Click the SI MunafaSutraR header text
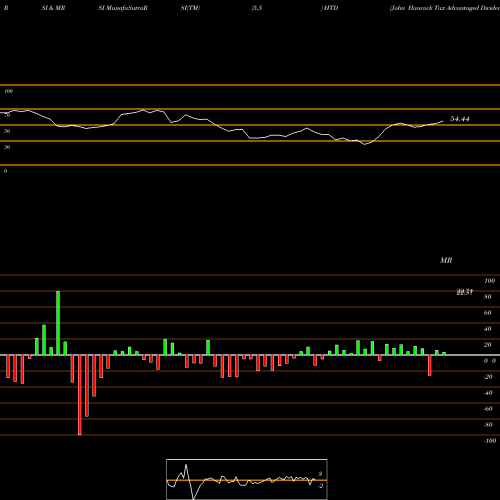The height and width of the screenshot is (500, 500). point(123,8)
